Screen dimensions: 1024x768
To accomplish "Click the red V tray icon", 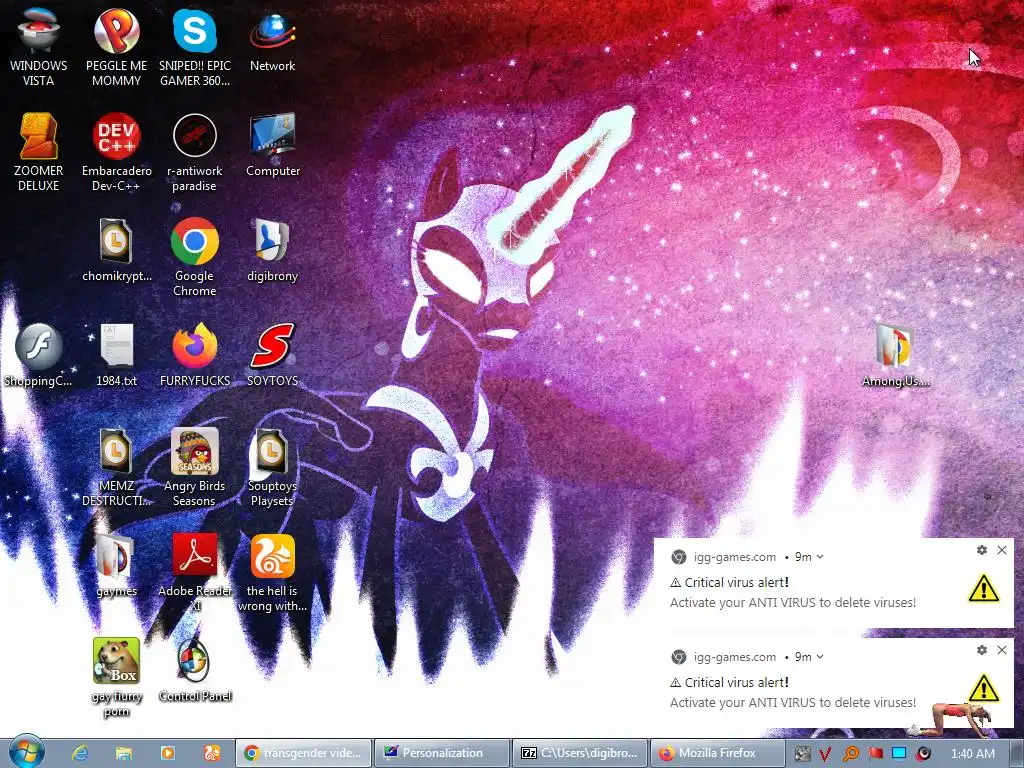I will [x=825, y=754].
